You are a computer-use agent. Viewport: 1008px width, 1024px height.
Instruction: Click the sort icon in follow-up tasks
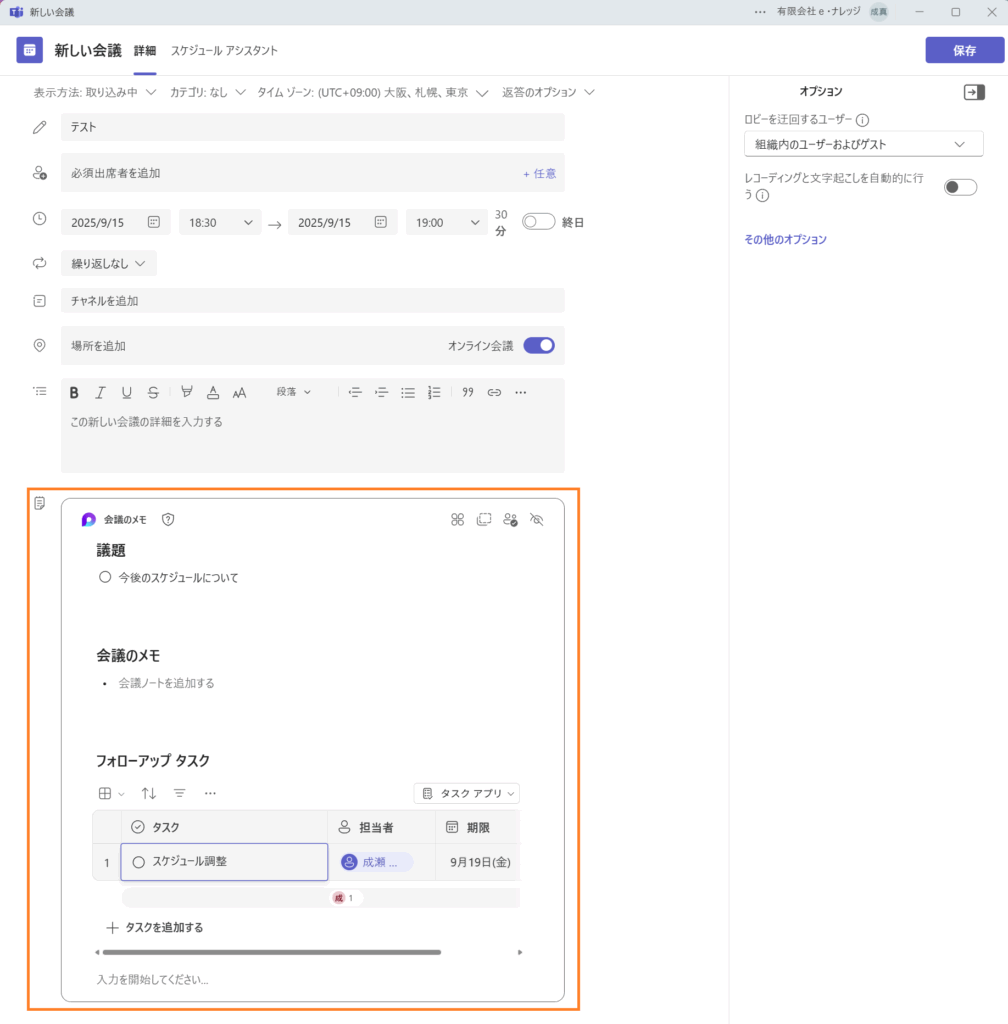pos(149,793)
